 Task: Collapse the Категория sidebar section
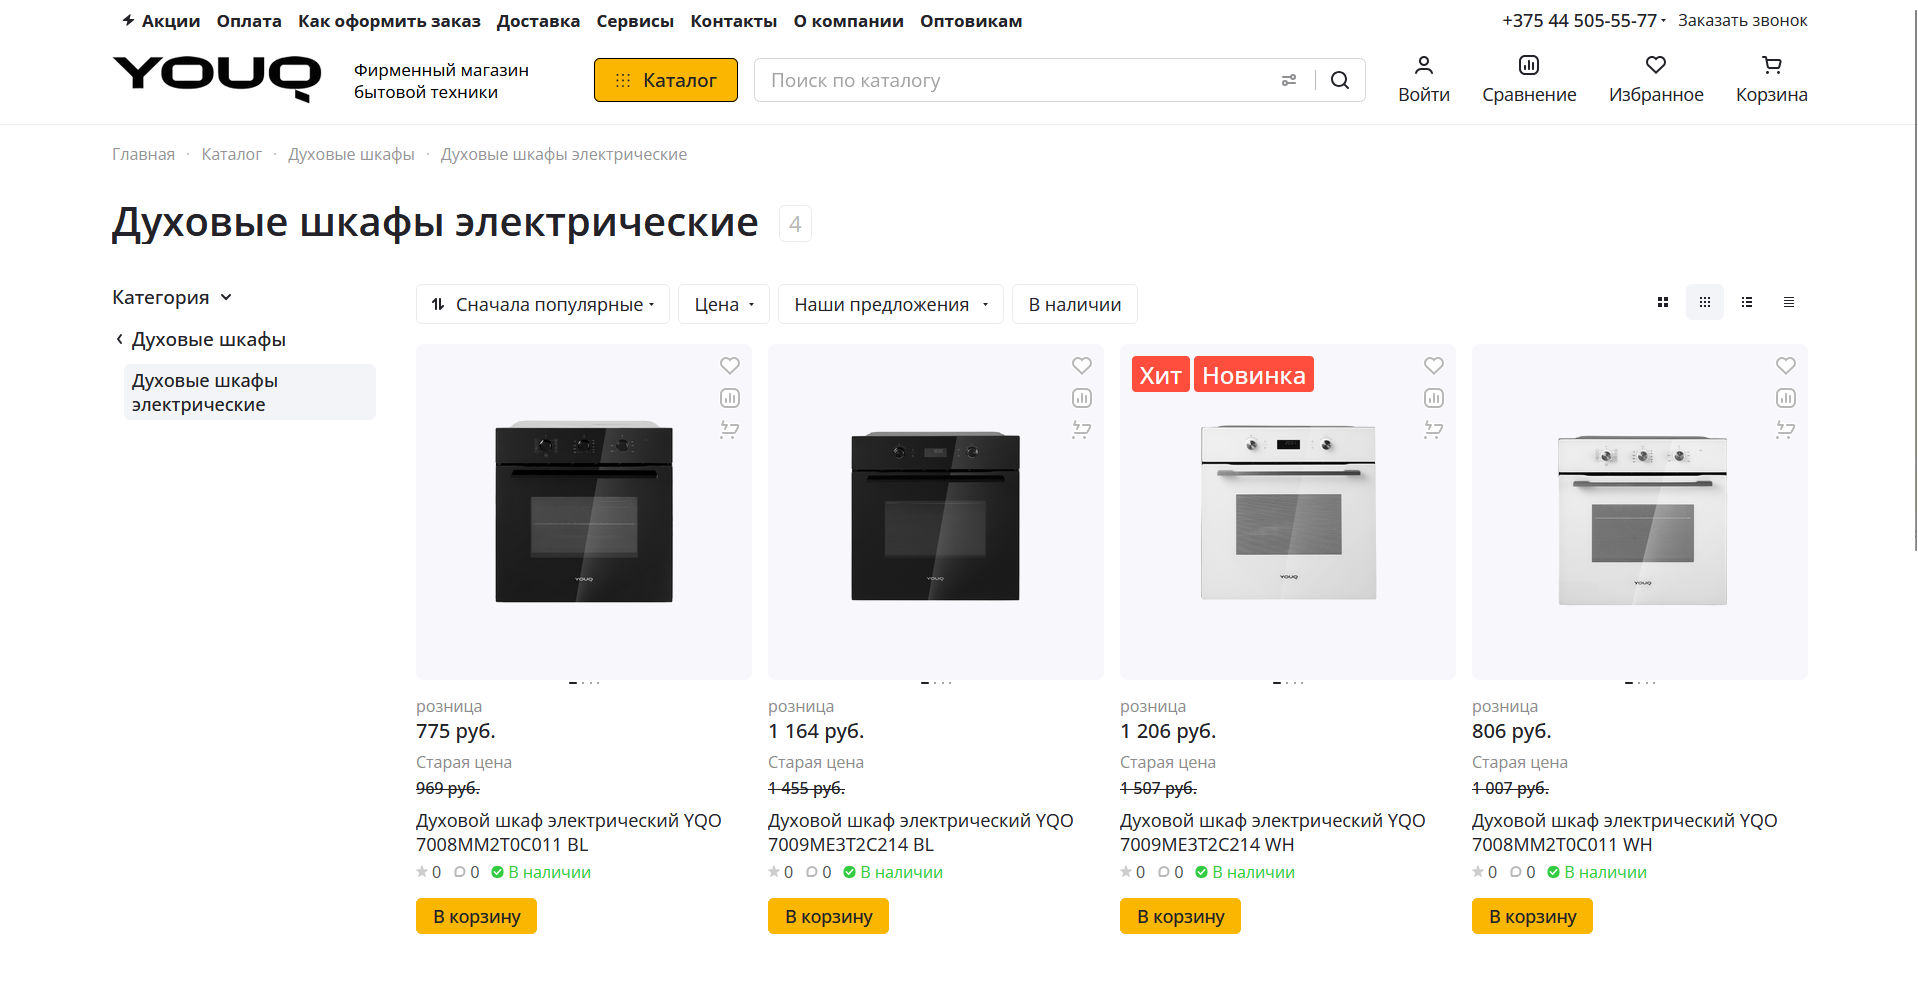pyautogui.click(x=227, y=297)
